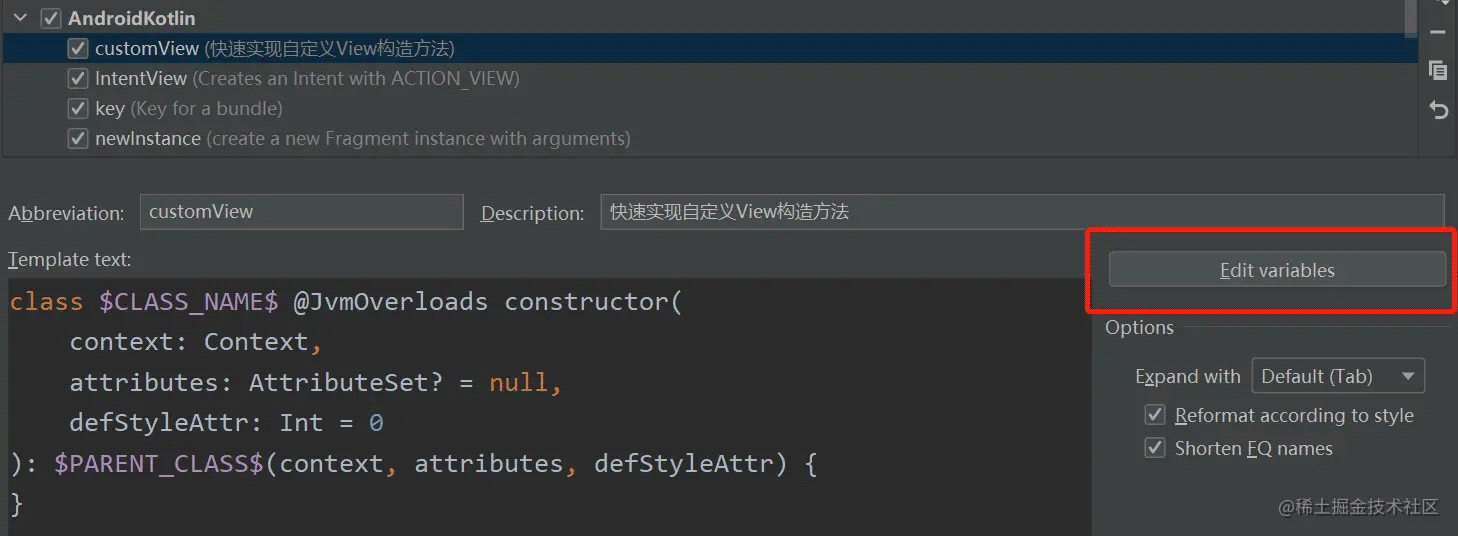Duplicate the selected live template
Viewport: 1458px width, 536px height.
coord(1438,70)
